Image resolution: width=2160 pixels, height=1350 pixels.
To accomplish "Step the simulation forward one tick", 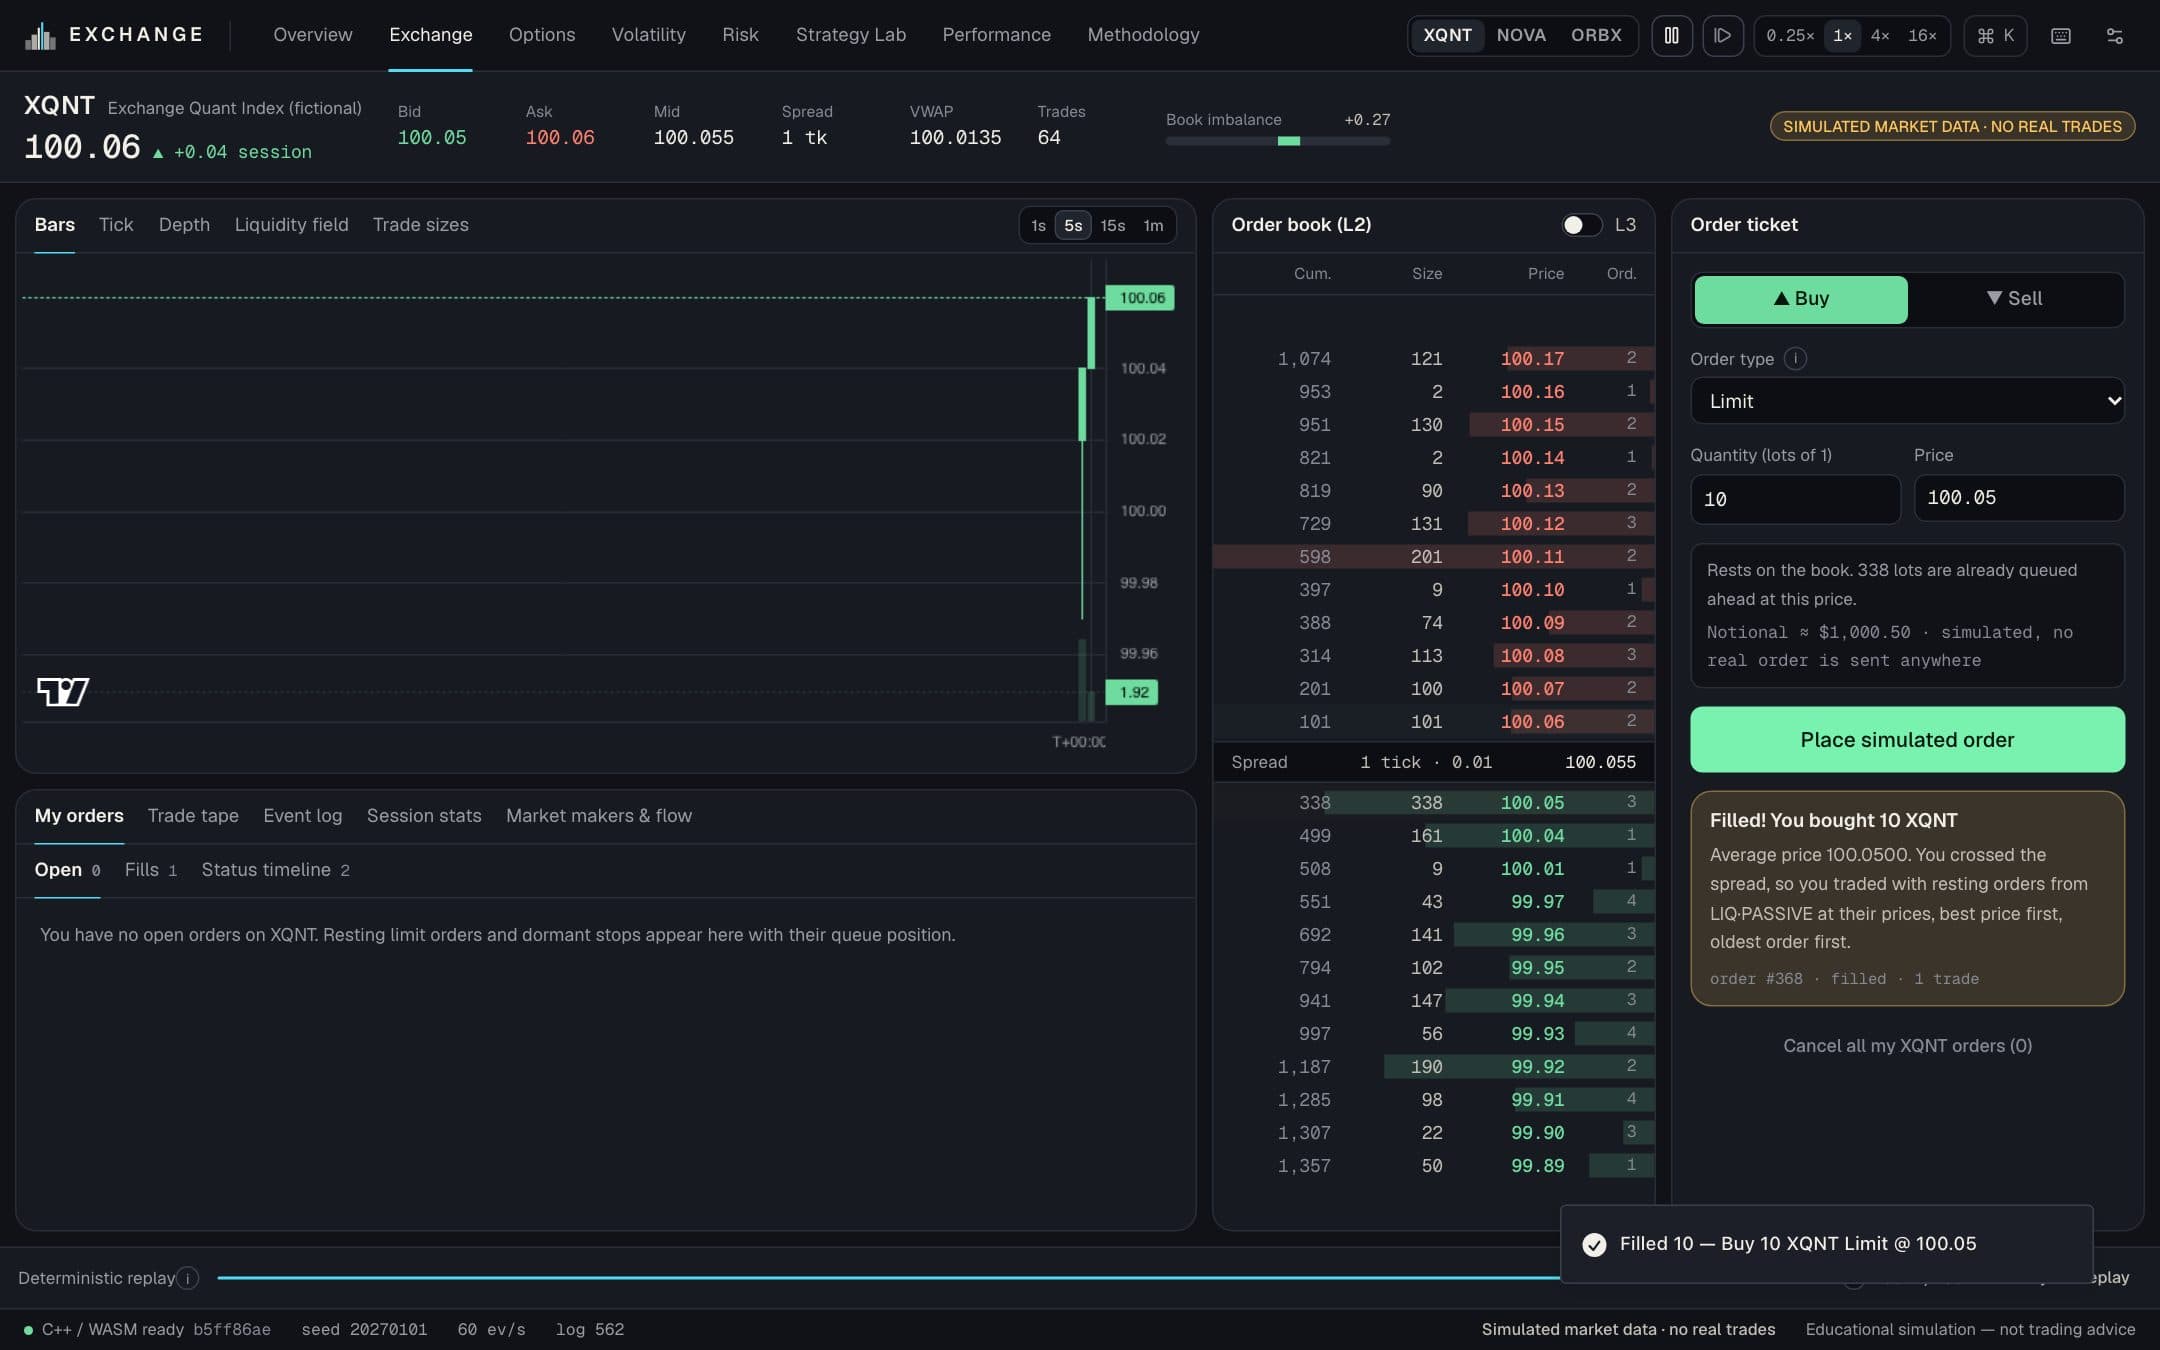I will pos(1722,35).
